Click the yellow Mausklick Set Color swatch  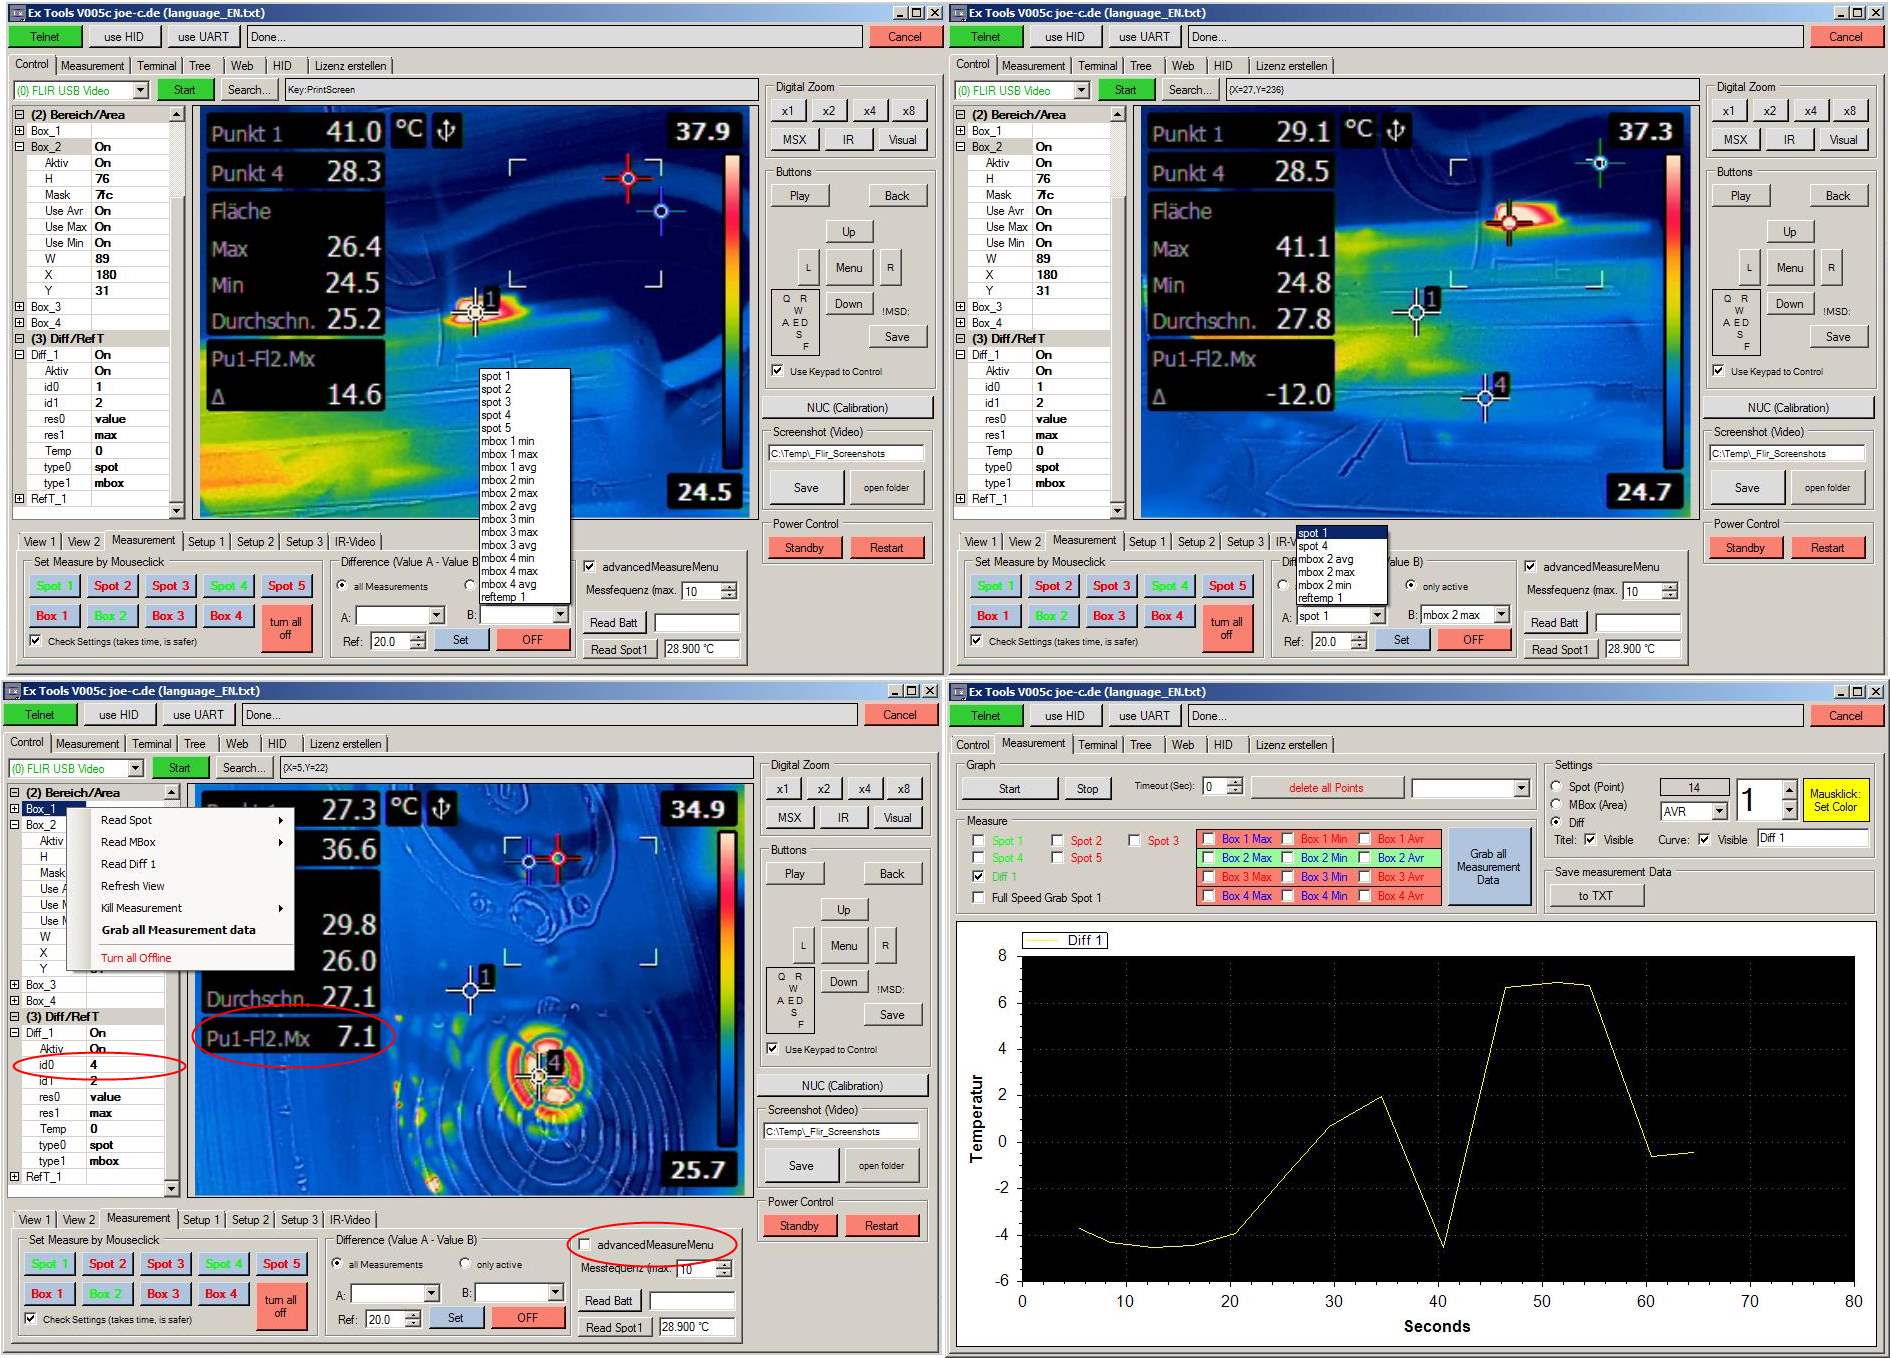point(1835,801)
